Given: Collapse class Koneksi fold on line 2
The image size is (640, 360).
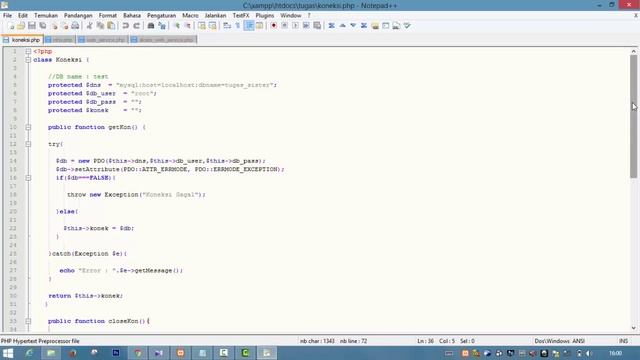Looking at the screenshot, I should coord(28,60).
